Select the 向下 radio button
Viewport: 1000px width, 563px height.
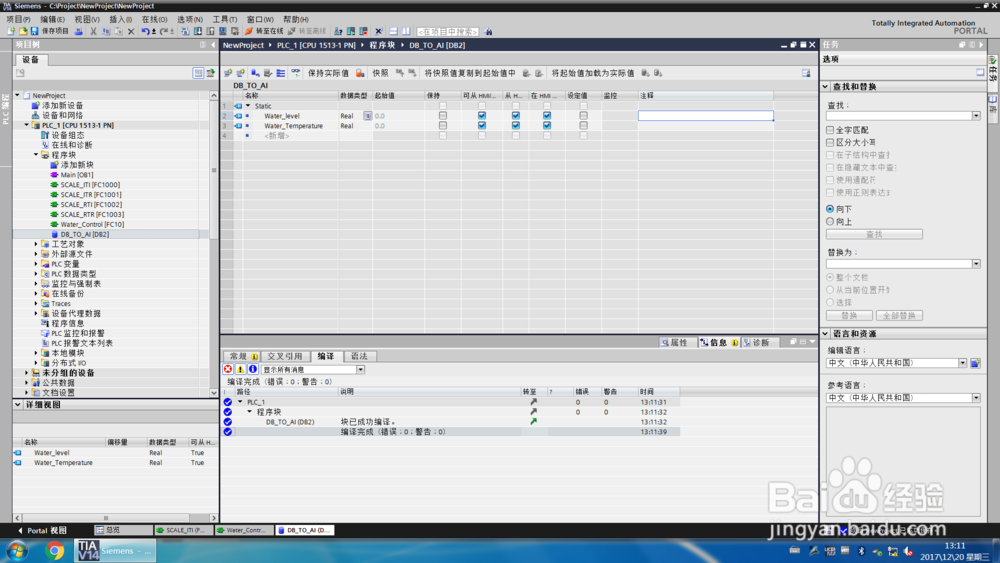(x=830, y=209)
